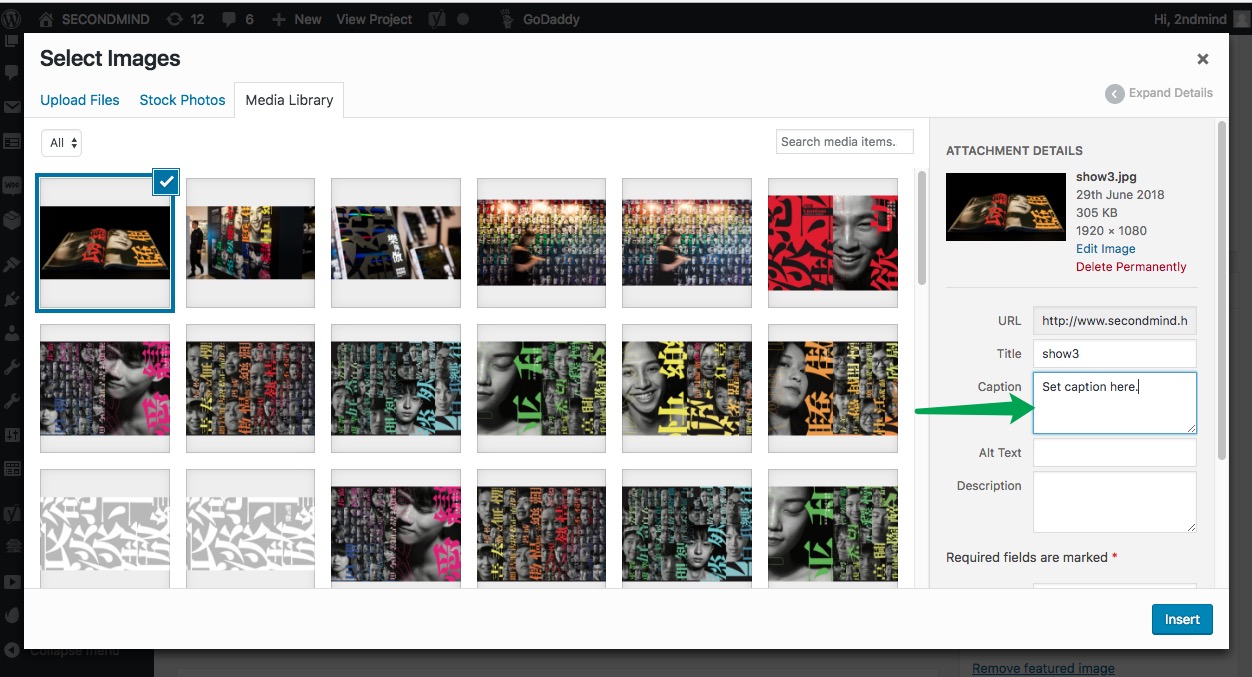Open the 12 pending updates icon
The width and height of the screenshot is (1252, 677).
pos(186,19)
